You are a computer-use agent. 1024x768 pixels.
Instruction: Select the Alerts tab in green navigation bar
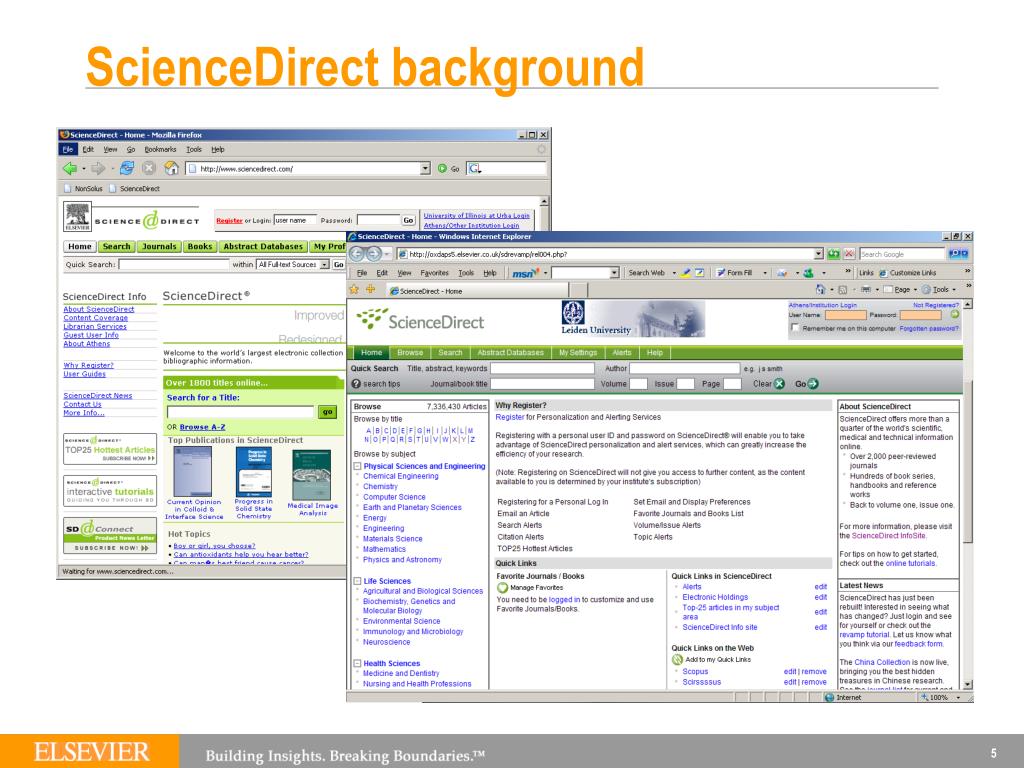coord(622,353)
